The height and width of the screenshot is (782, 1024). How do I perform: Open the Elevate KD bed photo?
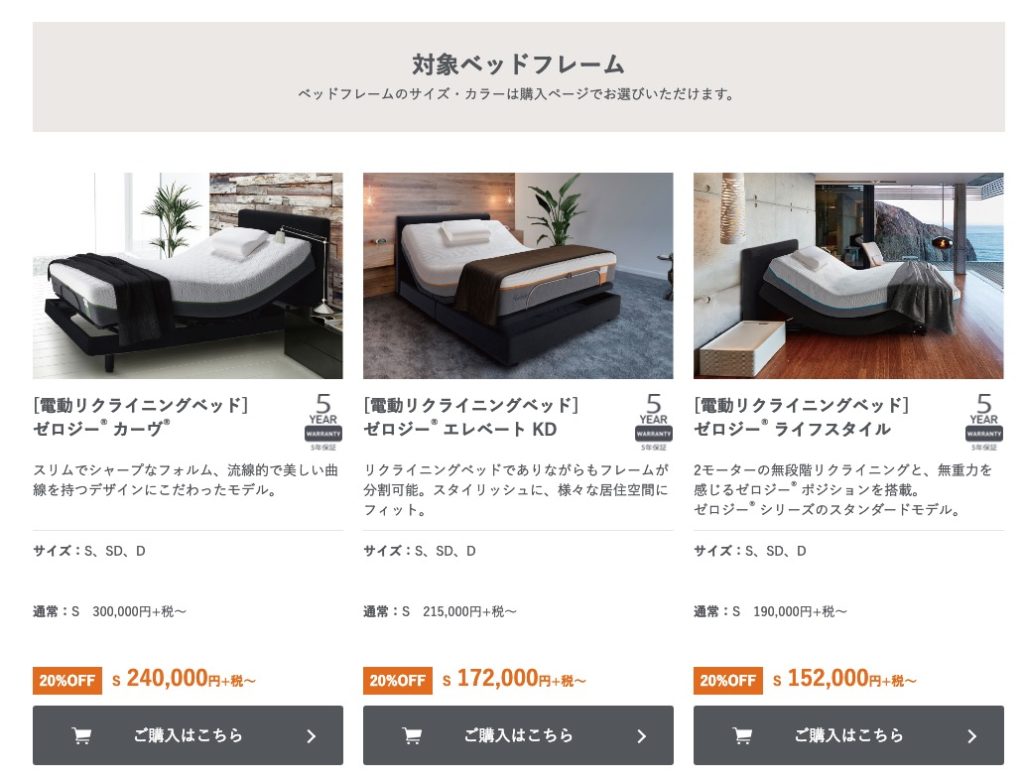coord(518,276)
